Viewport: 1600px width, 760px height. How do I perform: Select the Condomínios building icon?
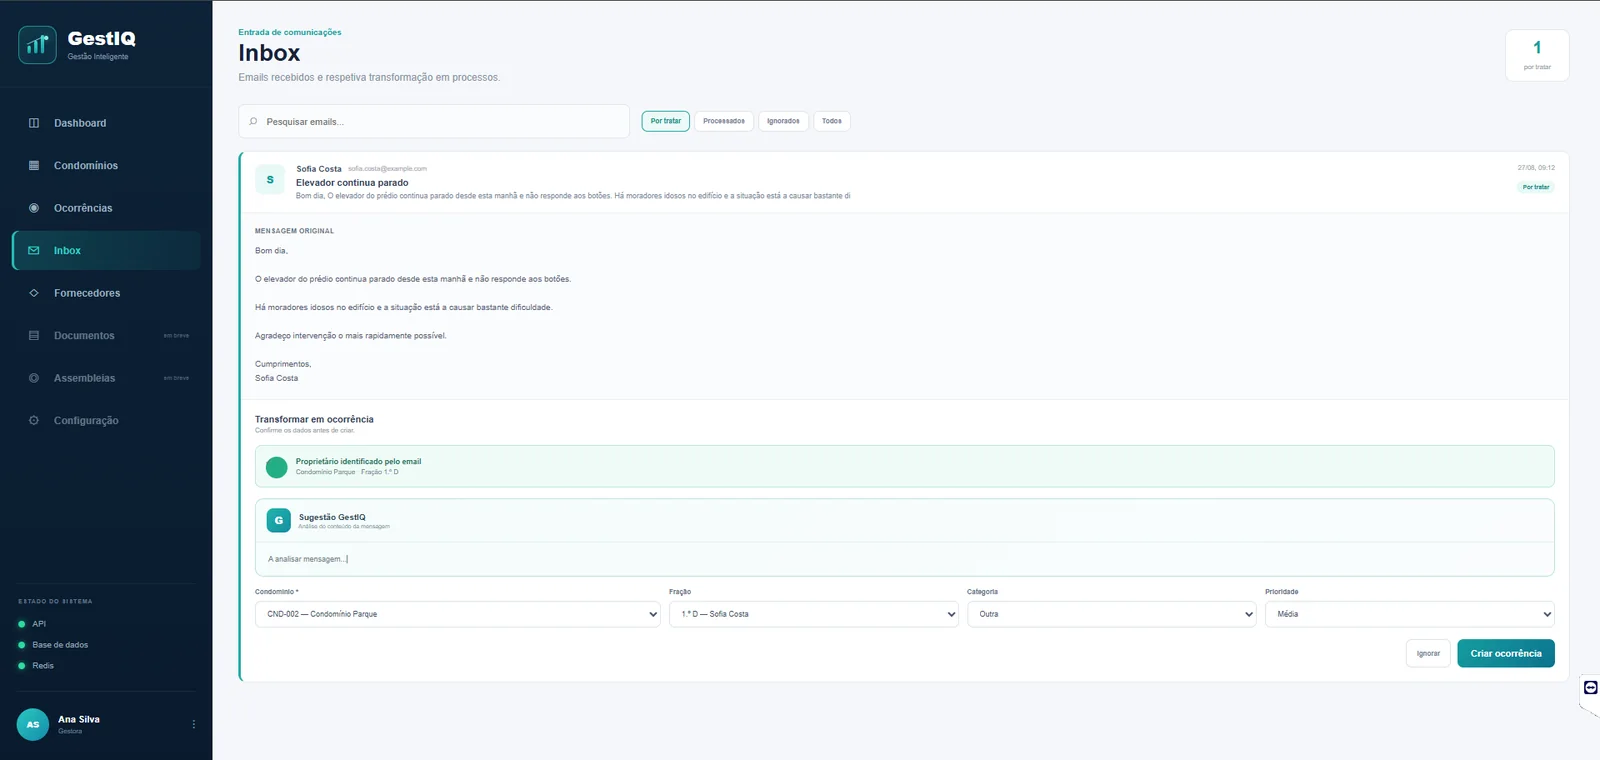[x=34, y=166]
